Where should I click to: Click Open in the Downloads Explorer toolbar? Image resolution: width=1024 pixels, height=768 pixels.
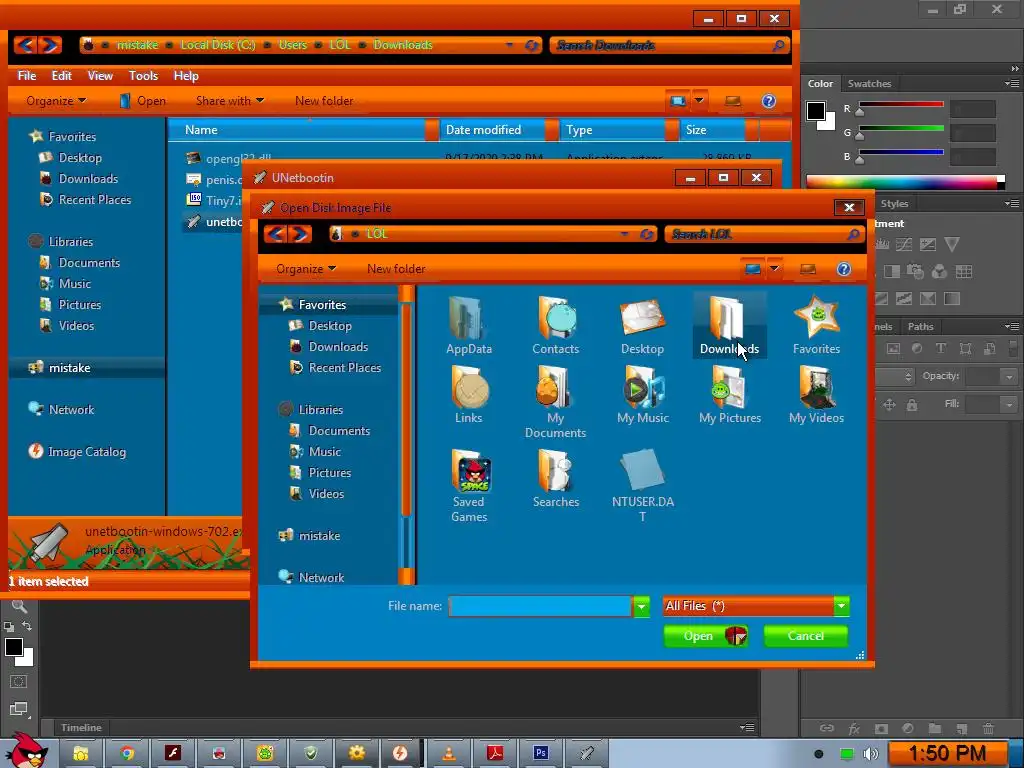[x=143, y=101]
